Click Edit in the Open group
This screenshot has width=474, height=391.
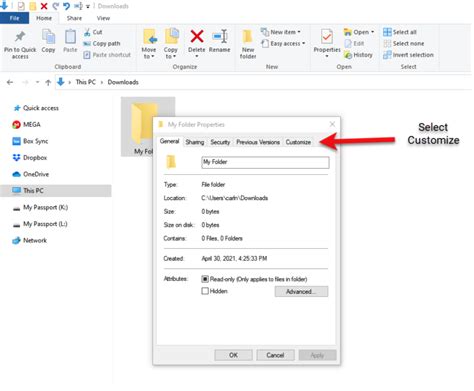pyautogui.click(x=355, y=43)
